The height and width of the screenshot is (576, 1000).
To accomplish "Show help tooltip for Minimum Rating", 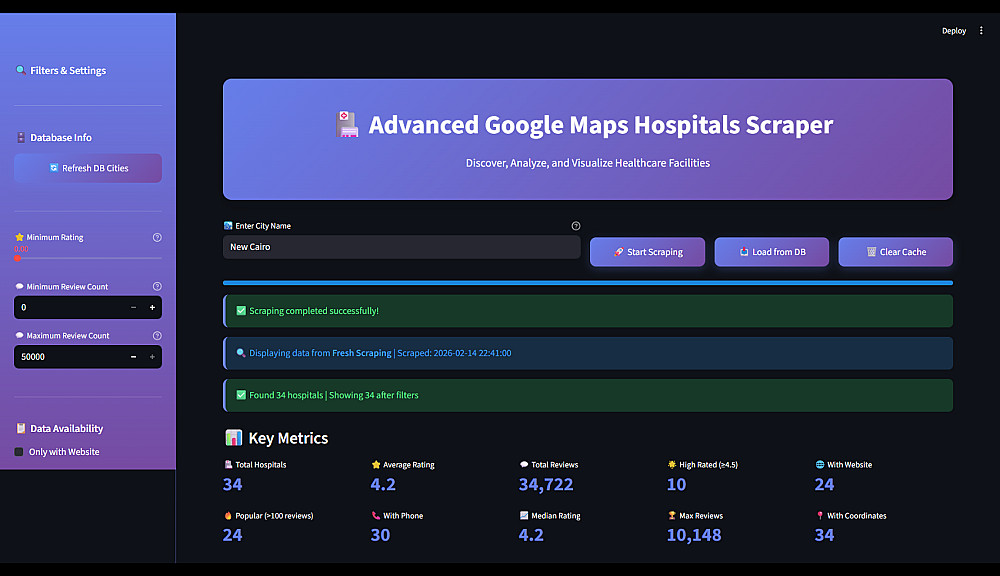I will pos(157,237).
